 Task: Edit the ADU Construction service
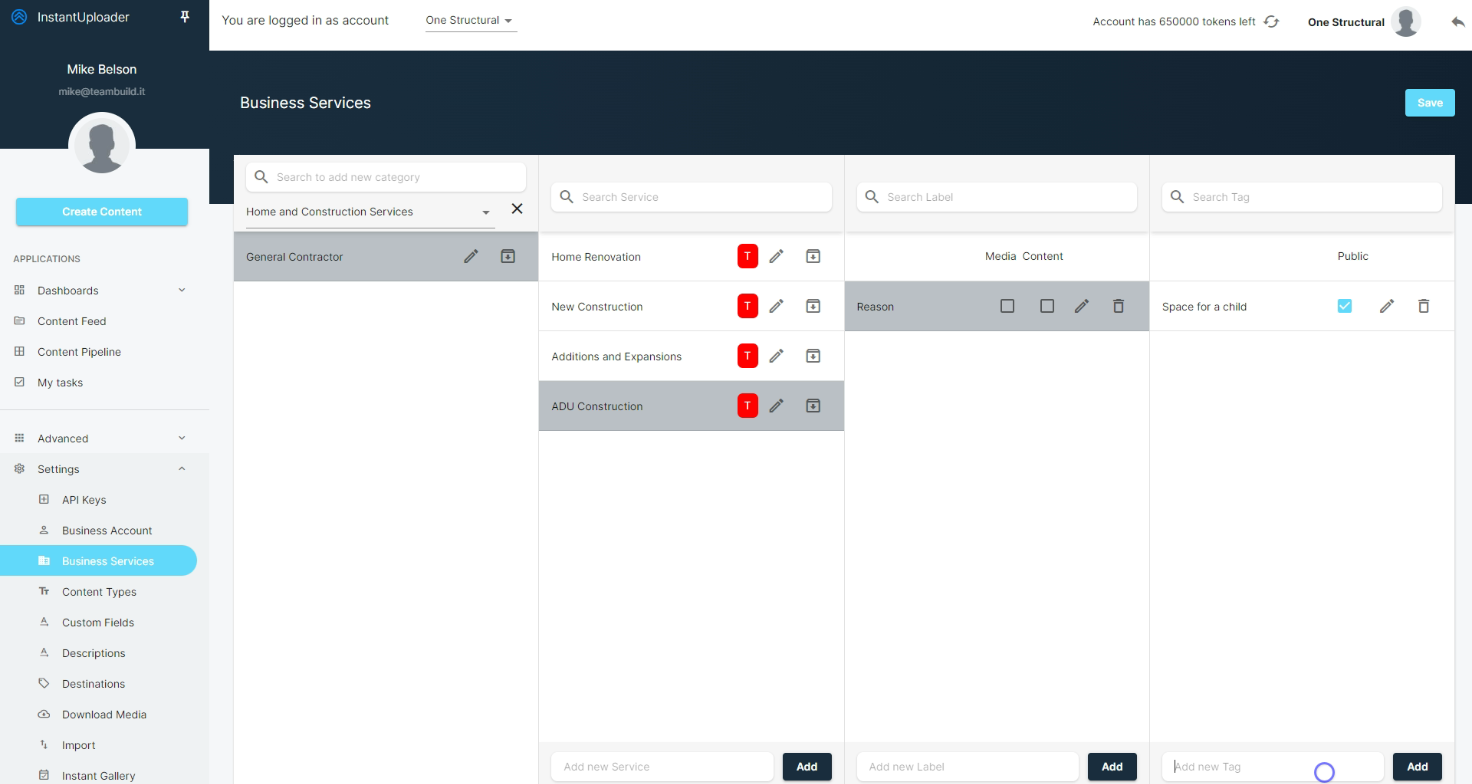pyautogui.click(x=776, y=406)
